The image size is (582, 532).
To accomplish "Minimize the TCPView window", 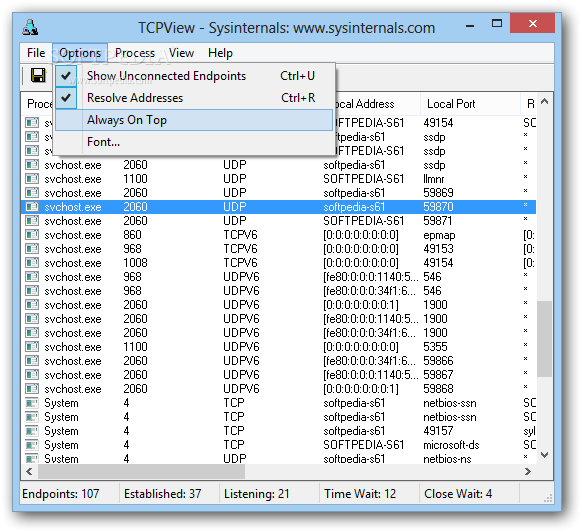I will pyautogui.click(x=470, y=26).
